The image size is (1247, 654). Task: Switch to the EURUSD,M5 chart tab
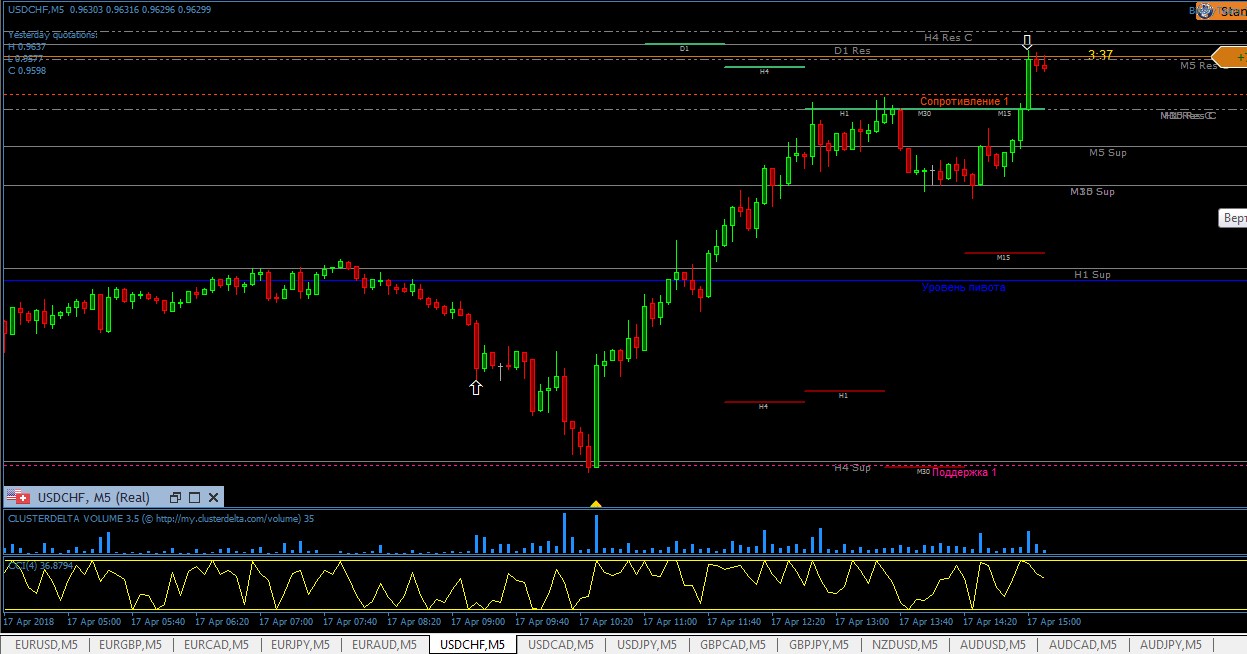(45, 645)
